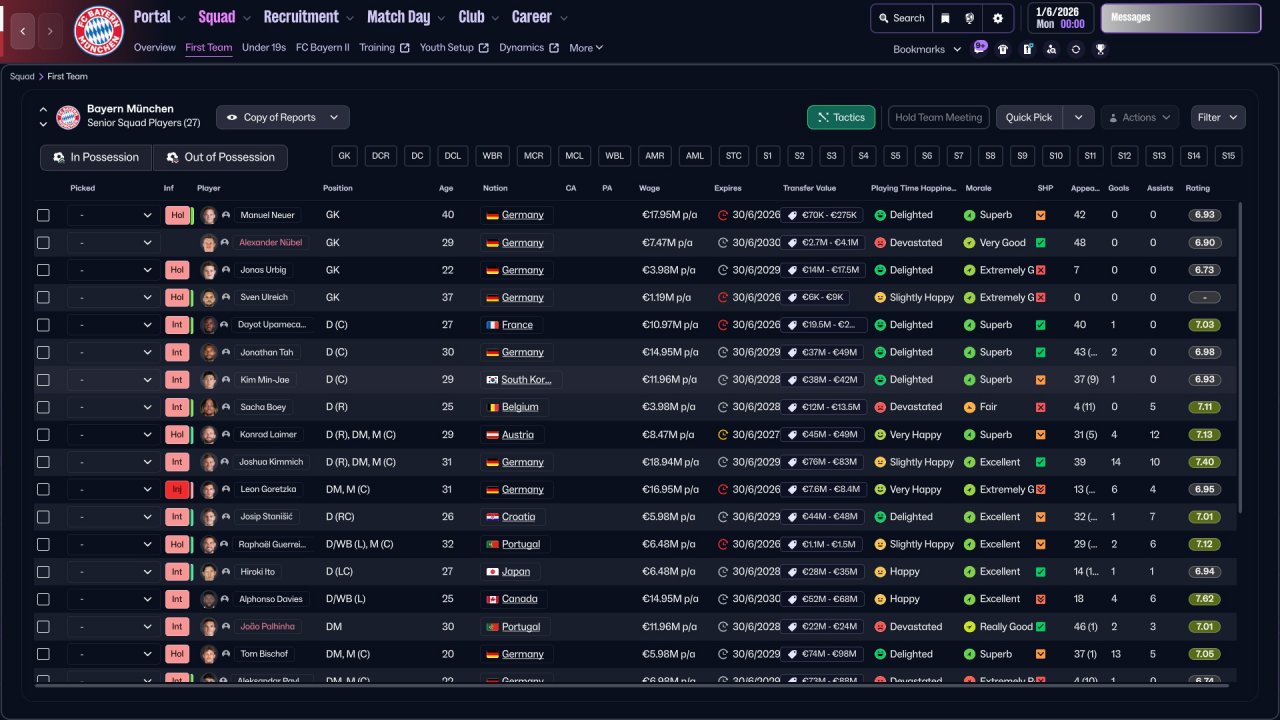Image resolution: width=1280 pixels, height=720 pixels.
Task: Click the bookmark icon beside Search
Action: point(945,18)
